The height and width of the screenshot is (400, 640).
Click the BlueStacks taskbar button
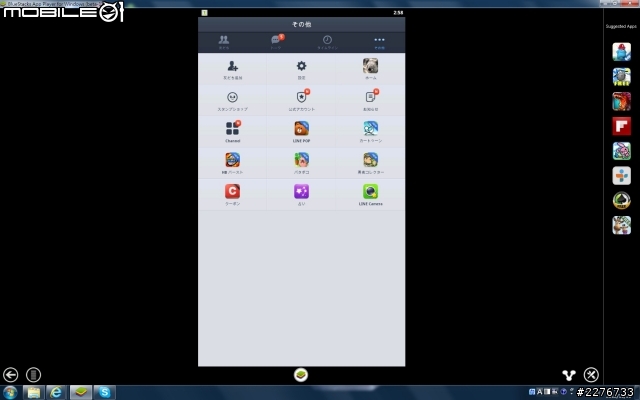(80, 393)
